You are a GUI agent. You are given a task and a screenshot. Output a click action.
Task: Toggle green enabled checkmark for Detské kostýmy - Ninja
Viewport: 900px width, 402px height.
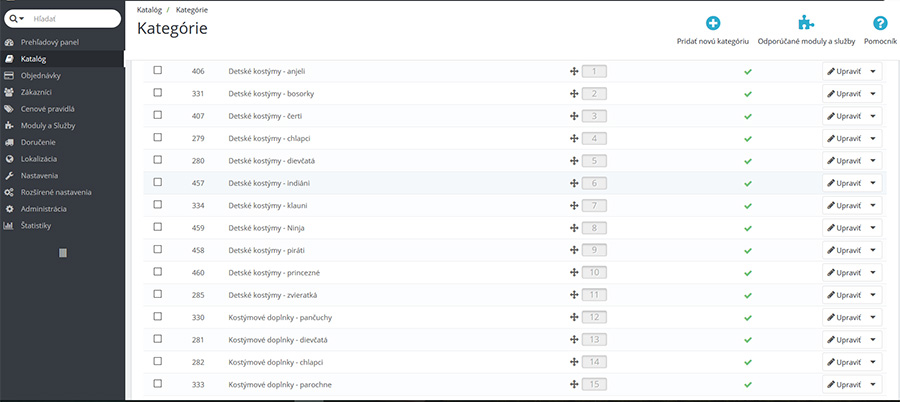(x=747, y=229)
